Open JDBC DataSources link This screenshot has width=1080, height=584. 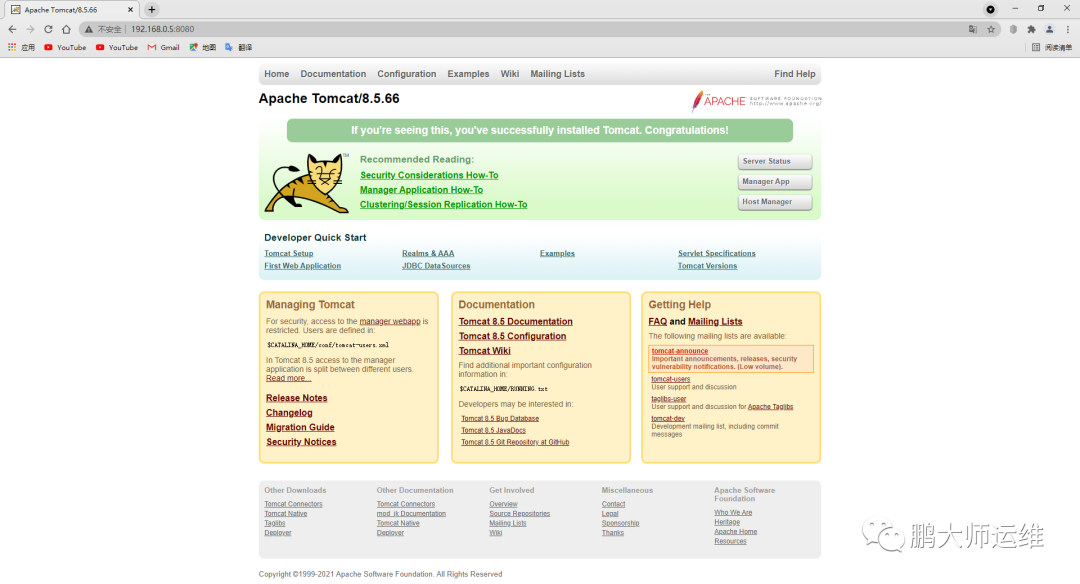click(x=436, y=266)
